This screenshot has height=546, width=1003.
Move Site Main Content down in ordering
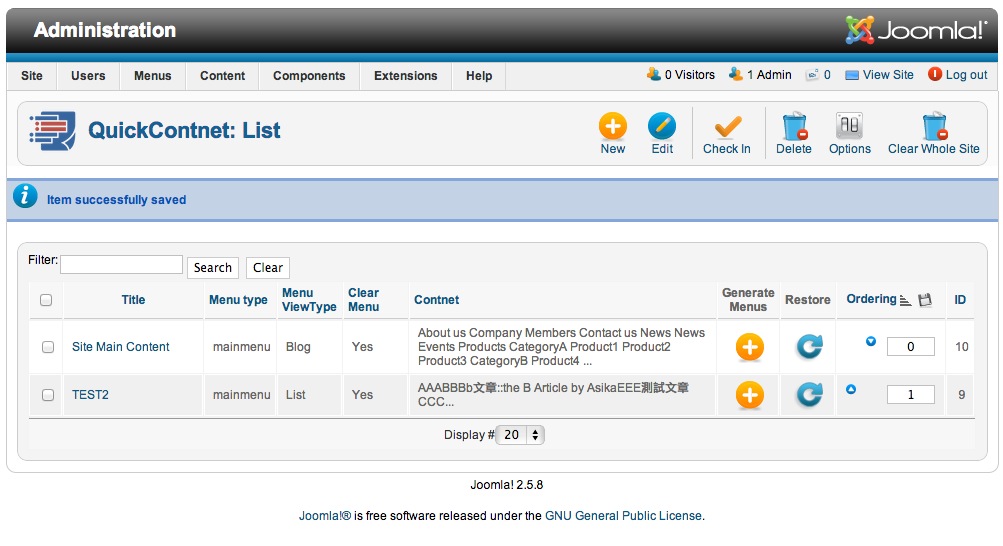(x=871, y=341)
